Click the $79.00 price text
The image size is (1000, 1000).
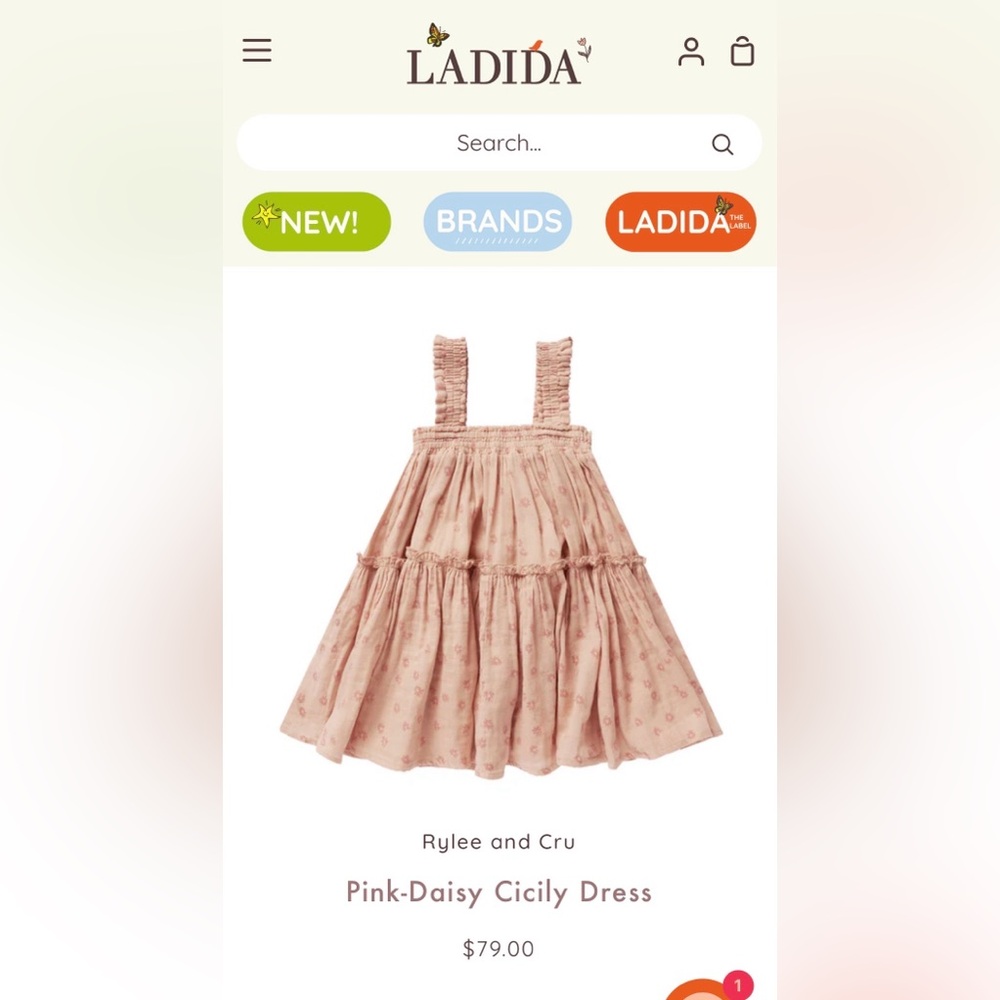tap(499, 948)
